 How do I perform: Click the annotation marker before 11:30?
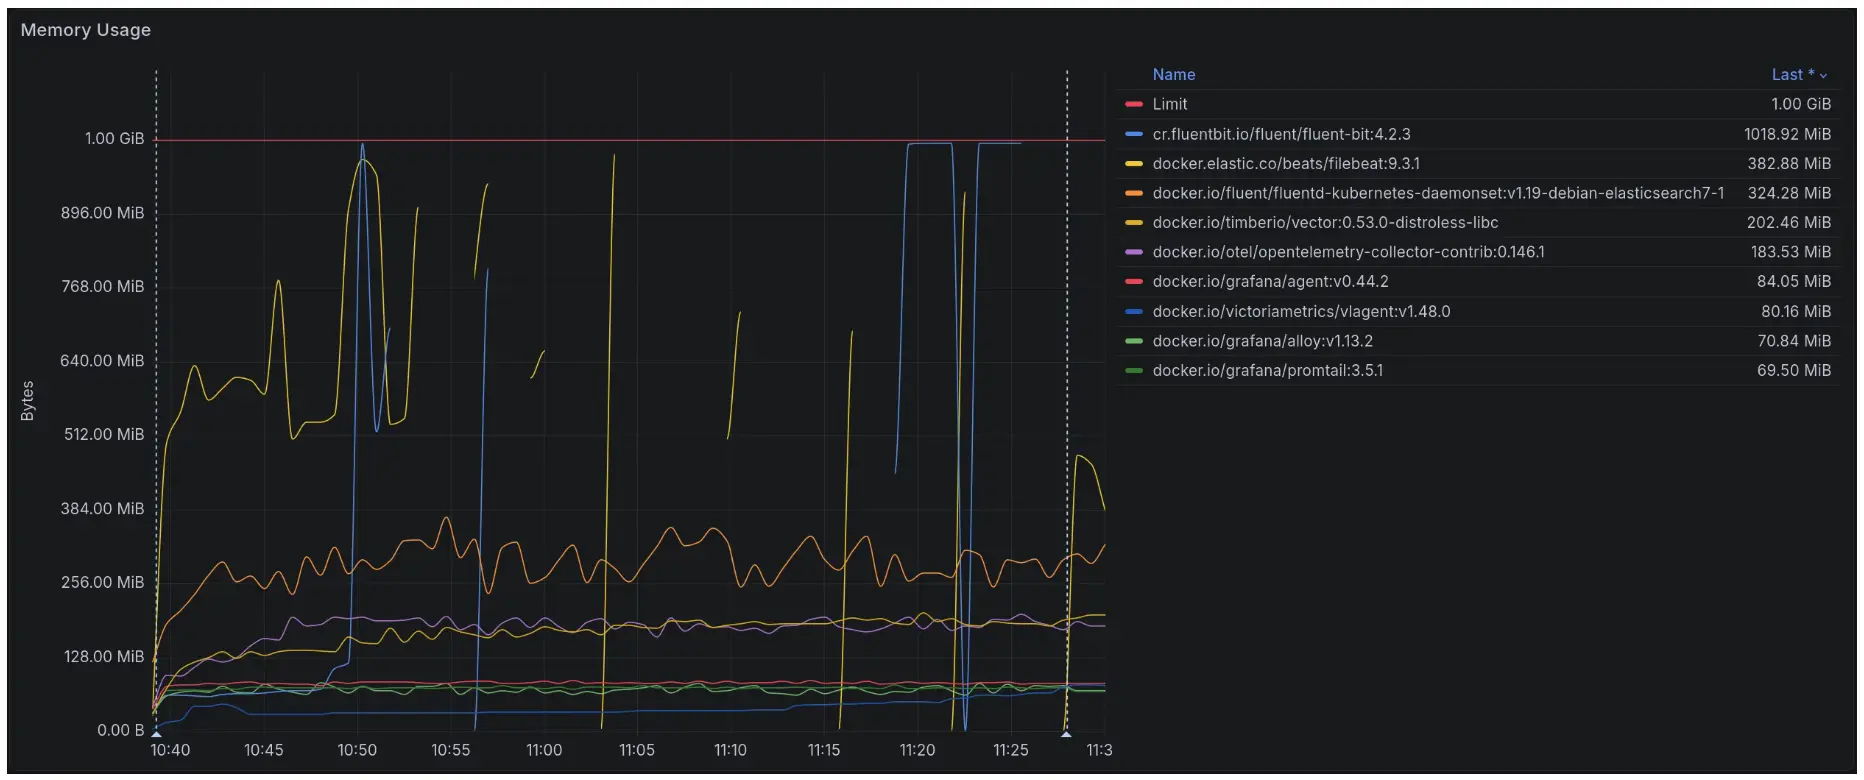click(1066, 733)
